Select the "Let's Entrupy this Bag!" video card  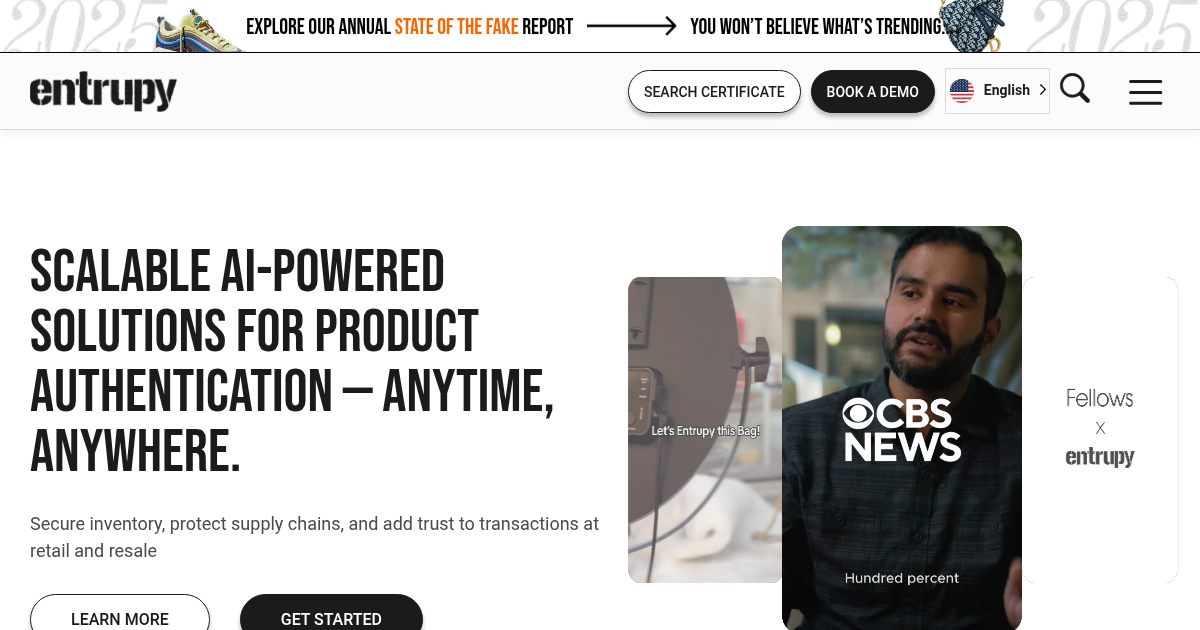point(705,430)
